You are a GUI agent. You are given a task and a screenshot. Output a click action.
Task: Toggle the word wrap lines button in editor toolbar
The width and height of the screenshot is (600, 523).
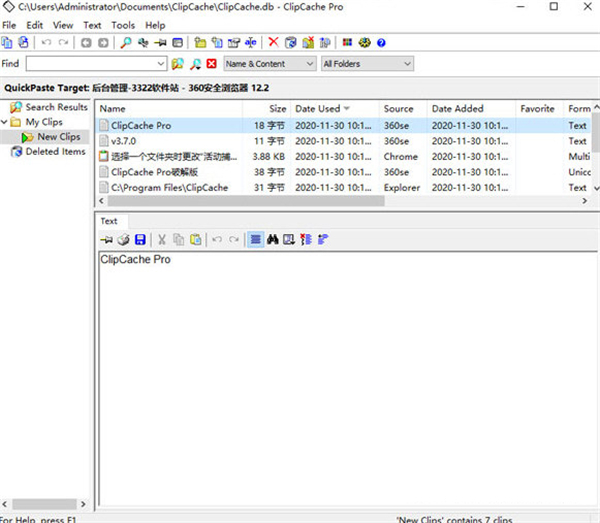point(255,240)
